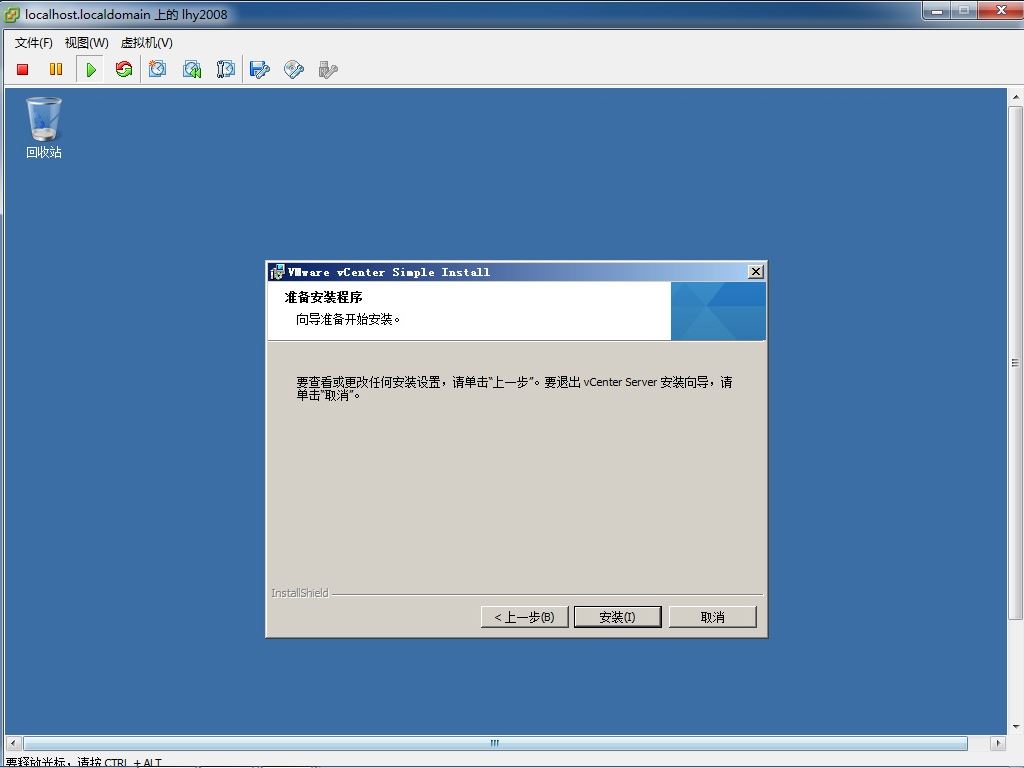Click the scroll-up arrow of the vertical scrollbar

[1016, 97]
